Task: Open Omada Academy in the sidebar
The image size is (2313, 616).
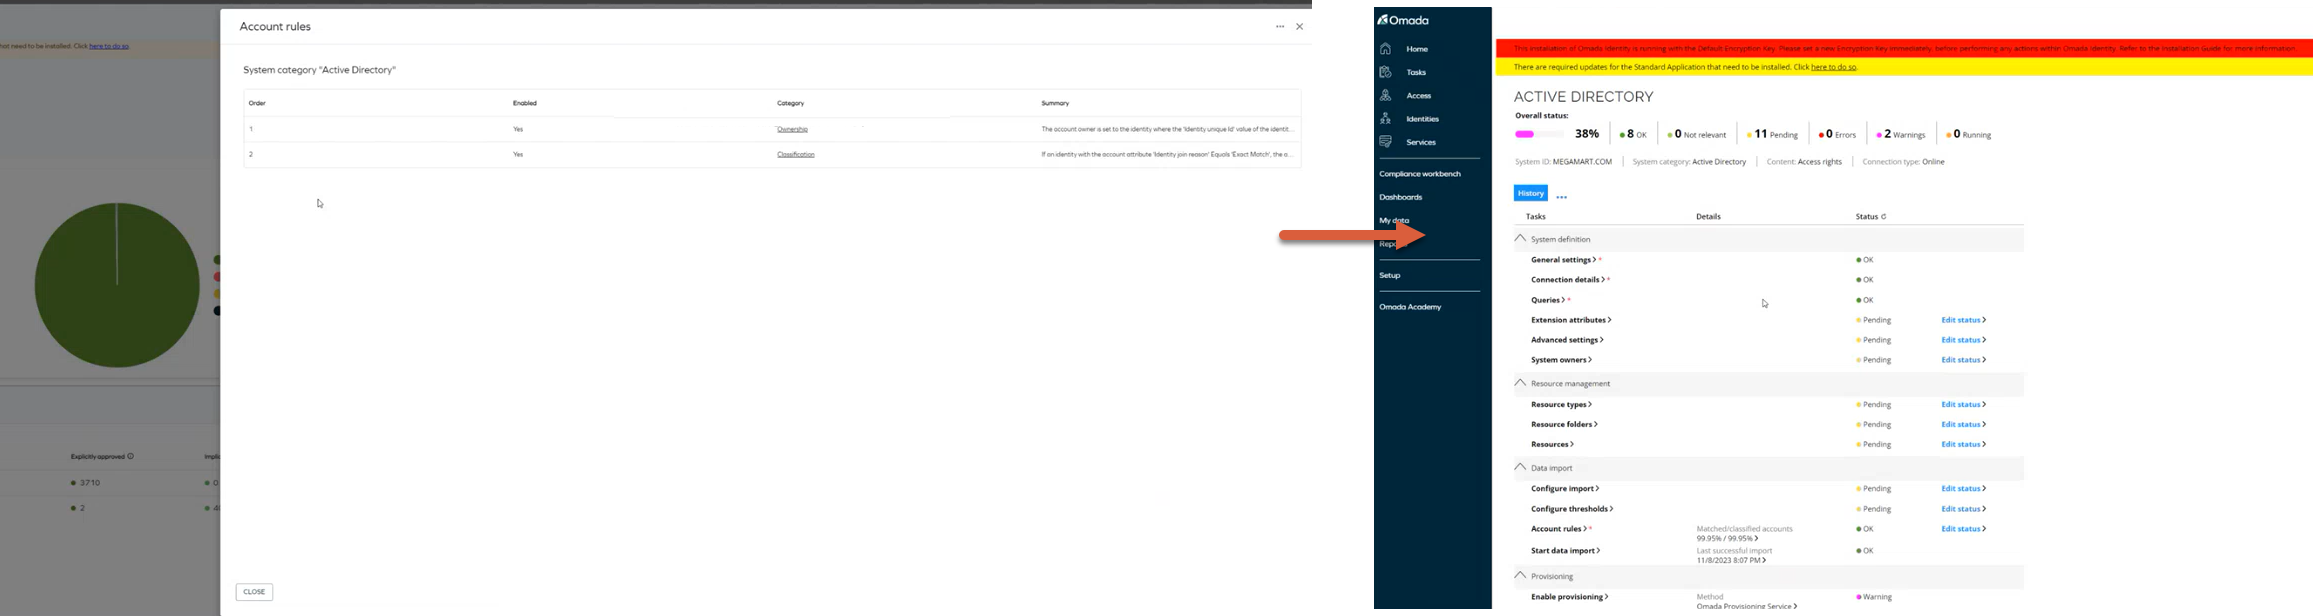Action: click(x=1410, y=307)
